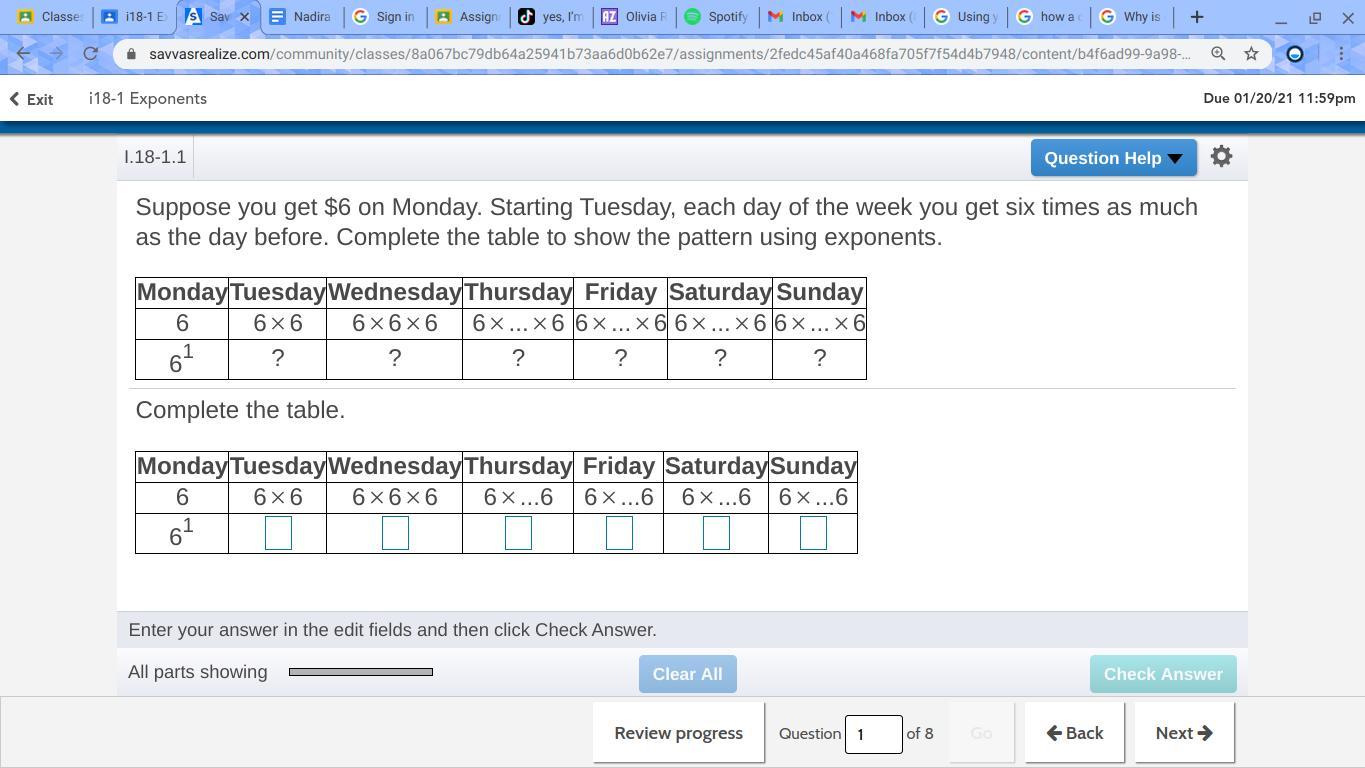The width and height of the screenshot is (1365, 768).
Task: Click the Back question button
Action: [x=1074, y=733]
